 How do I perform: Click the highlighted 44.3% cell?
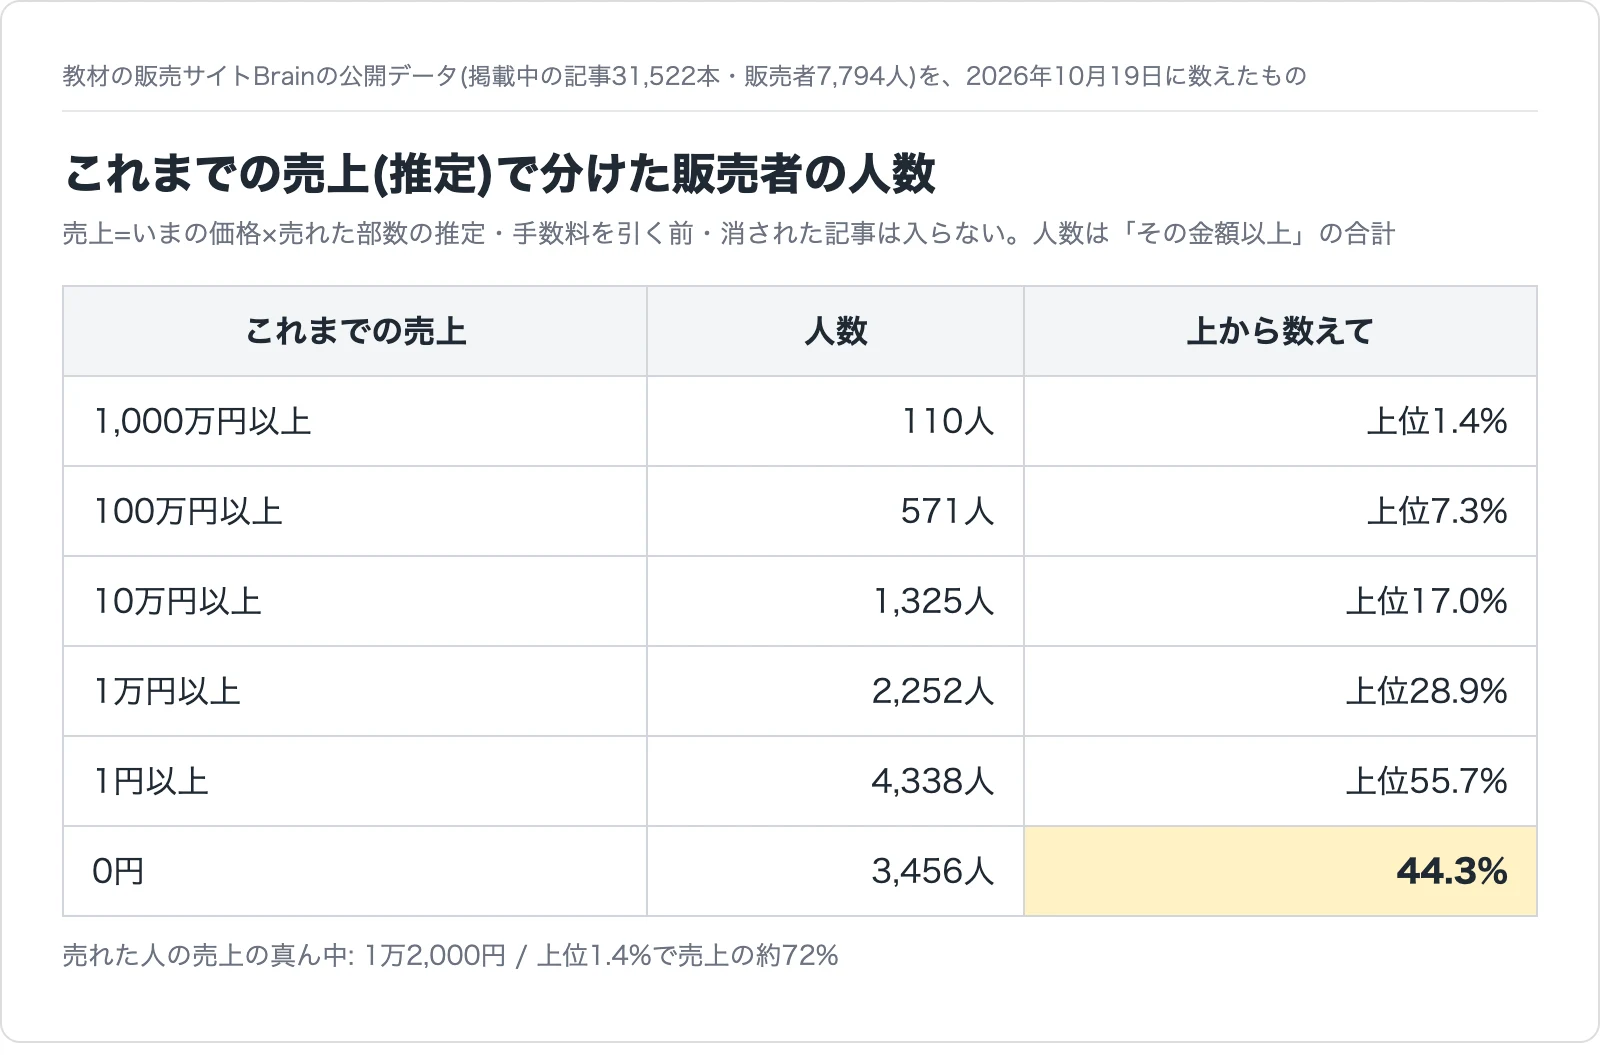[x=1280, y=871]
